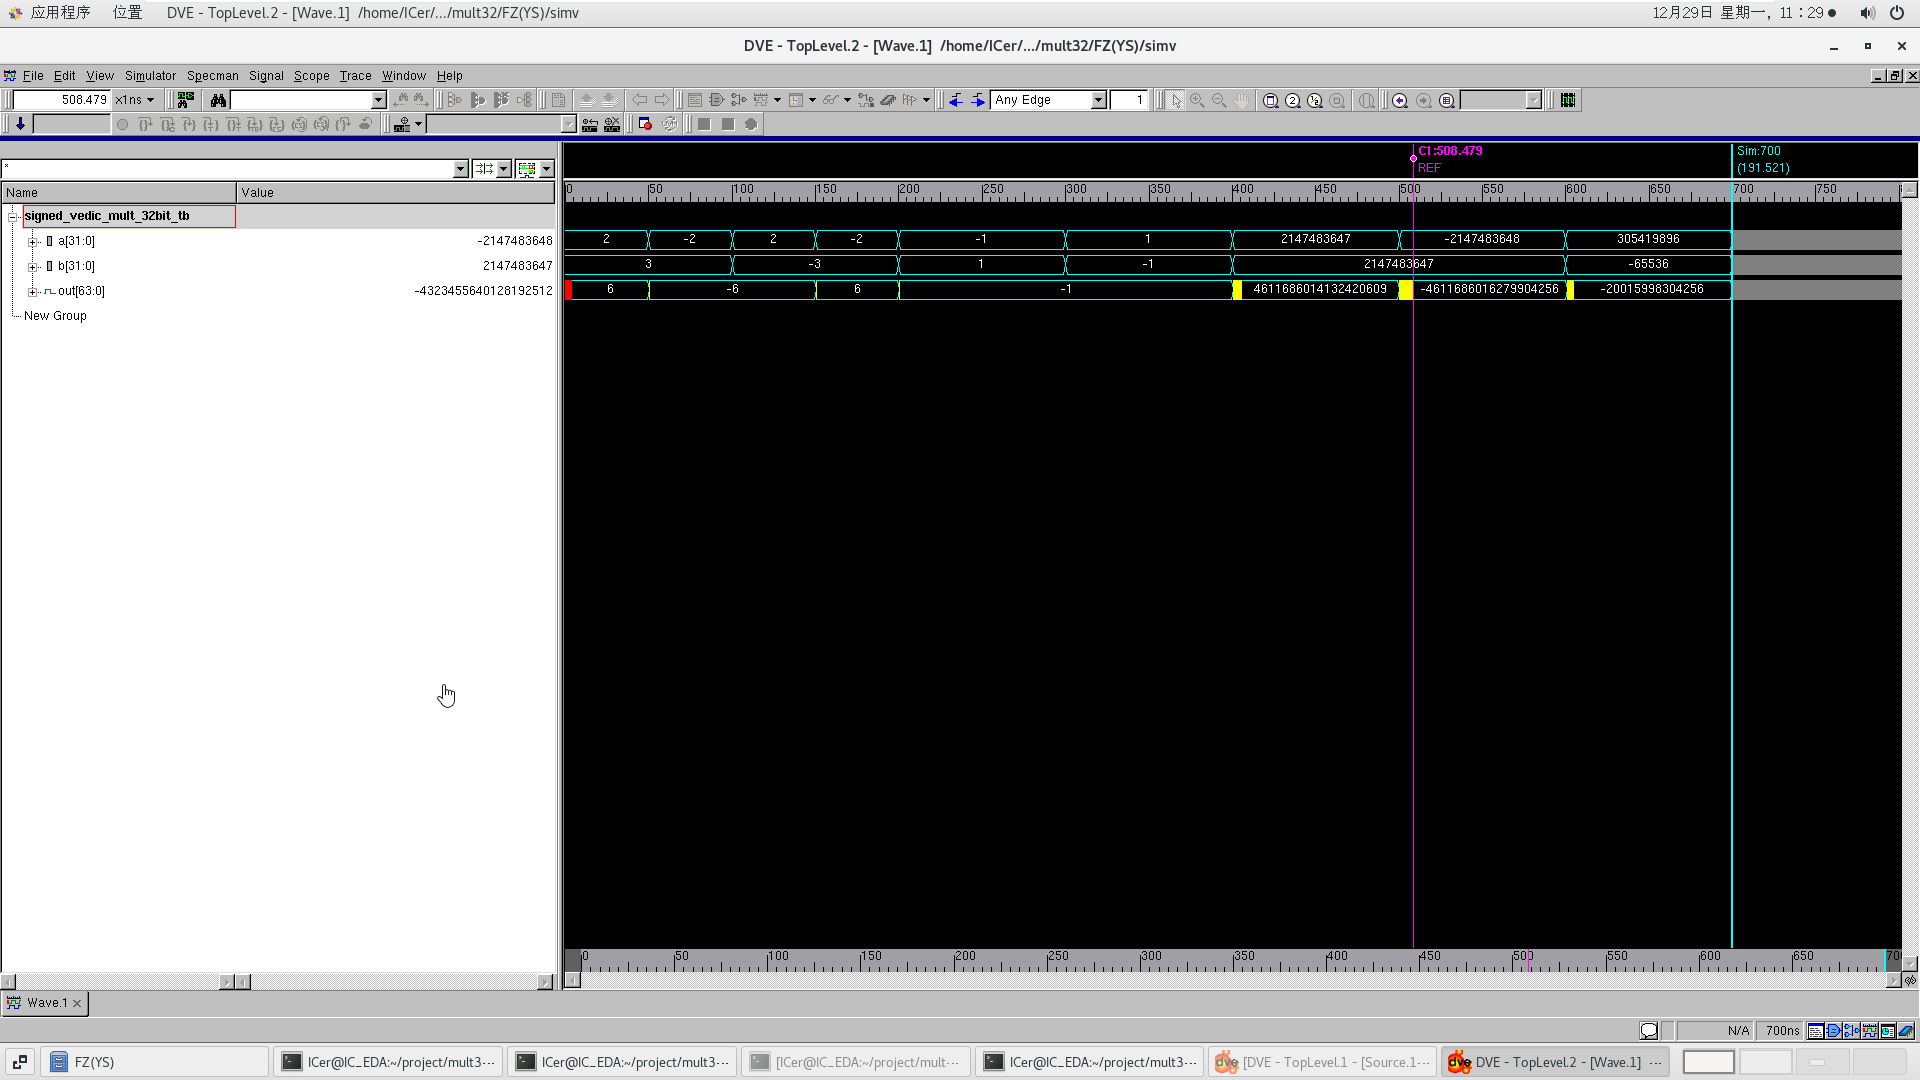Select the Zoom In magnifier tool
The image size is (1920, 1080).
click(1197, 100)
